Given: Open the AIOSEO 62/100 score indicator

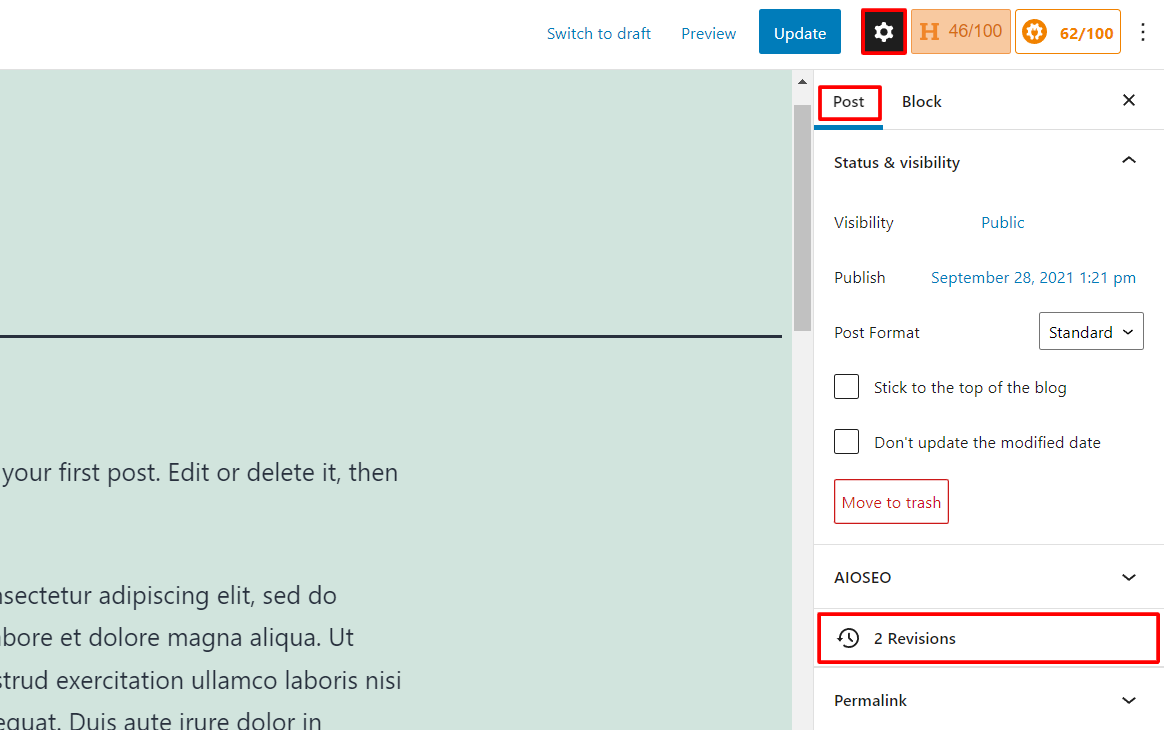Looking at the screenshot, I should click(x=1067, y=31).
